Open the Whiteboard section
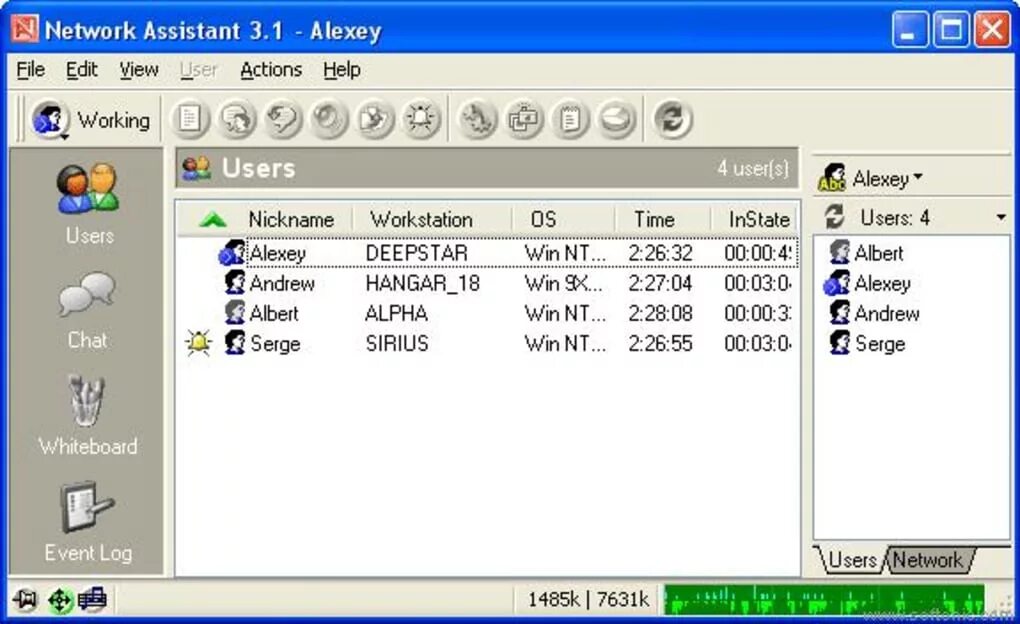This screenshot has width=1020, height=624. coord(87,415)
